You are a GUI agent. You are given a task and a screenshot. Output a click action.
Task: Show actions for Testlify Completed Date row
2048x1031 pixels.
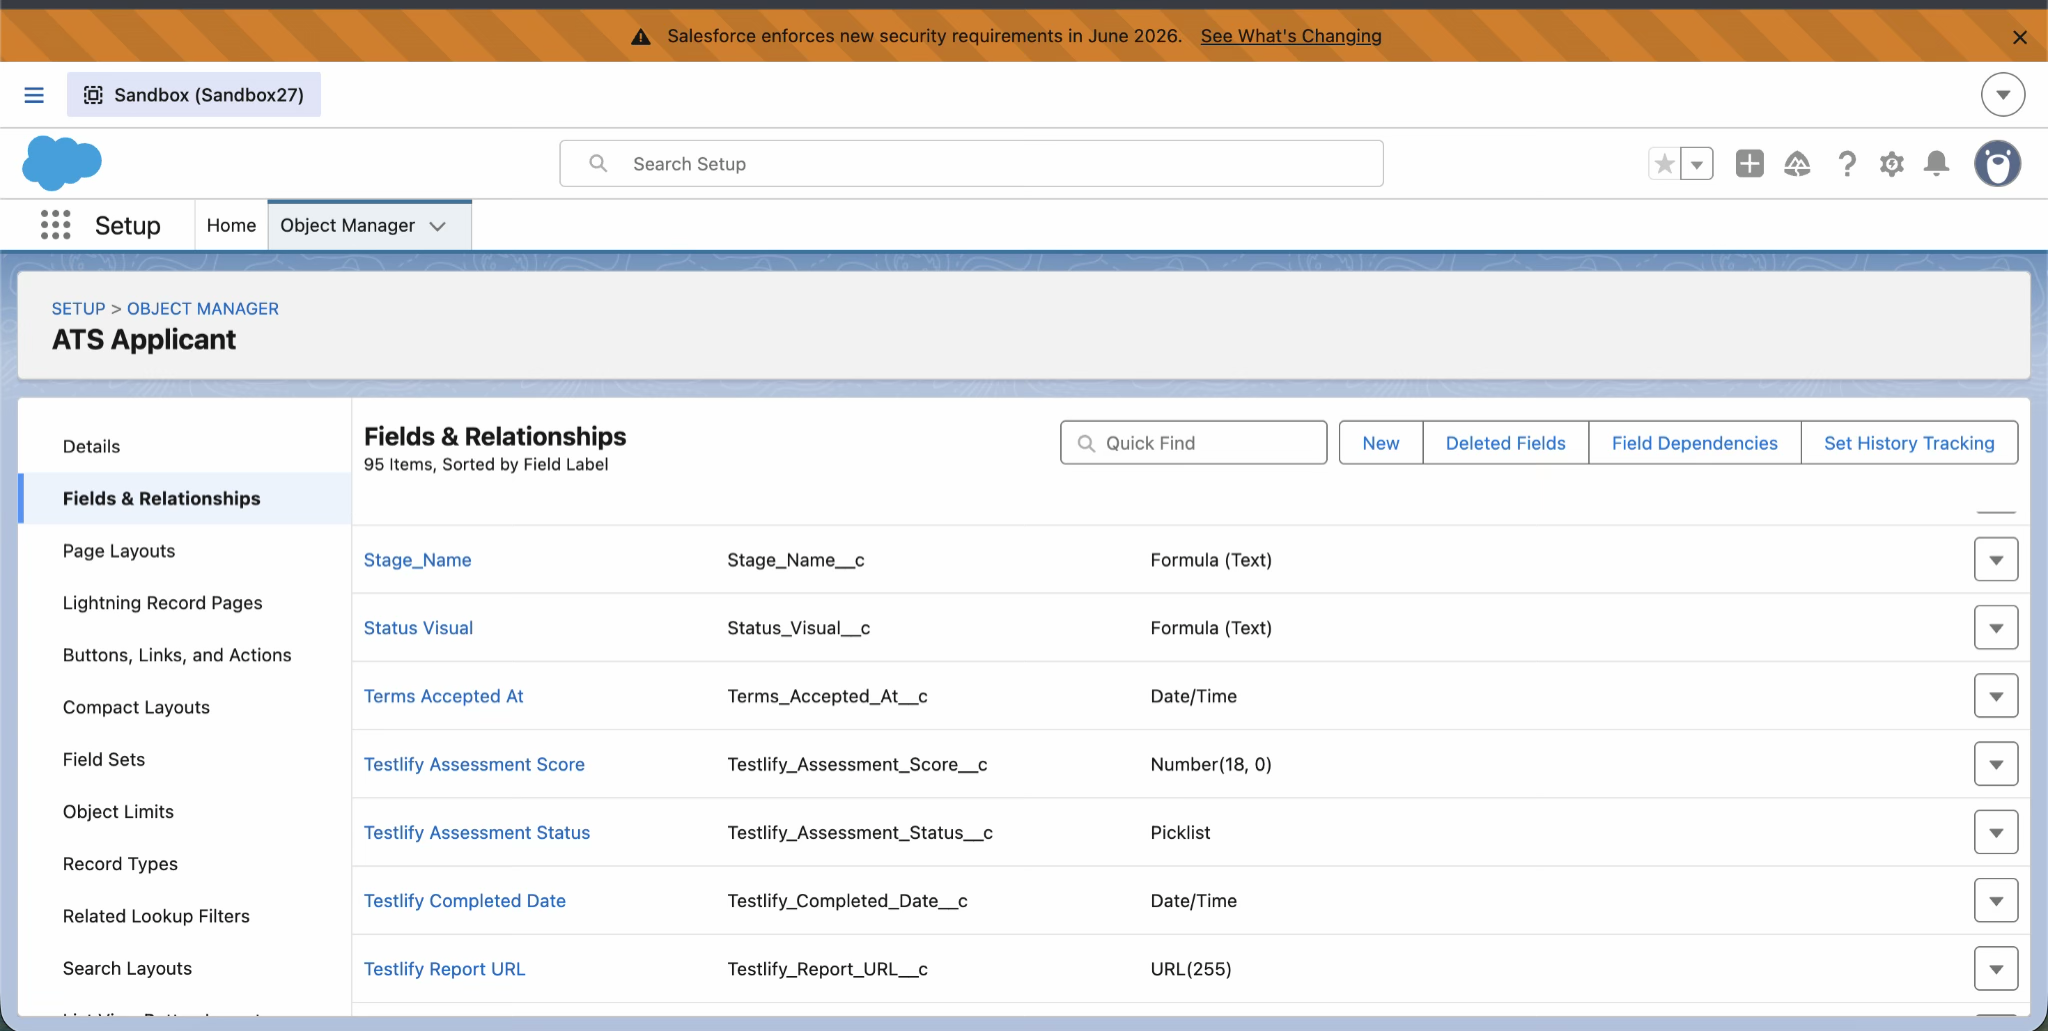tap(1996, 900)
